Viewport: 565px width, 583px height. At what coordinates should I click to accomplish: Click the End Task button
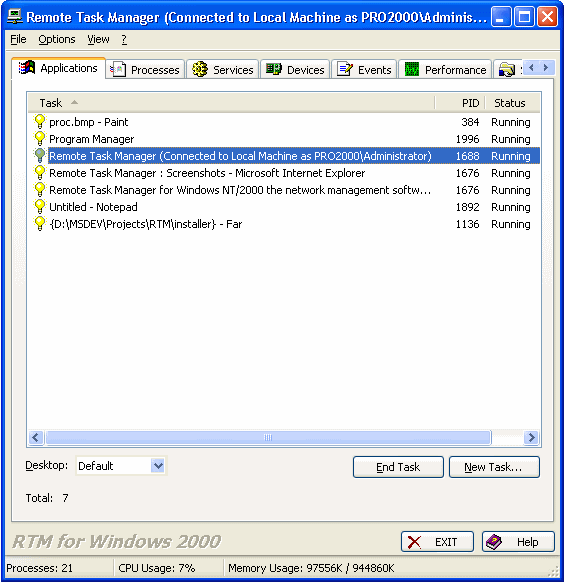pos(398,467)
